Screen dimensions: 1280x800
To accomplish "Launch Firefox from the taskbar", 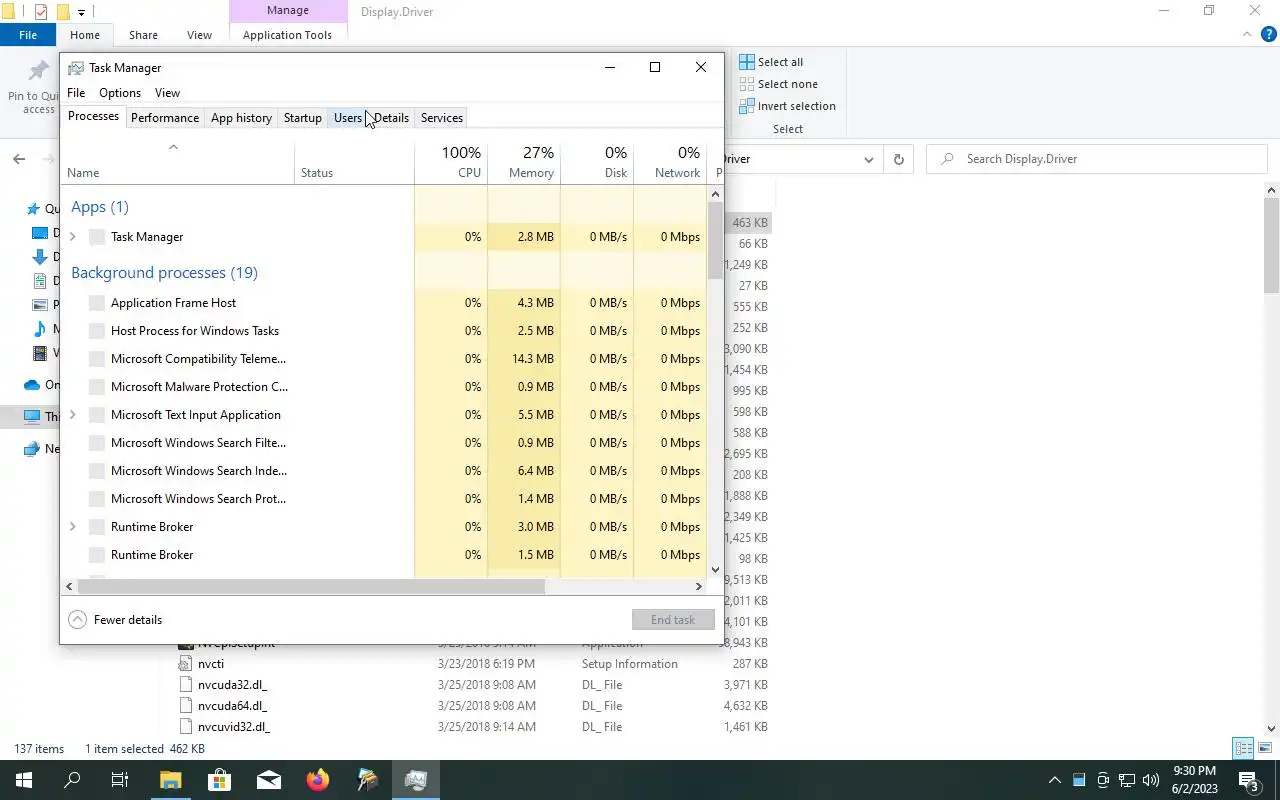I will (318, 780).
